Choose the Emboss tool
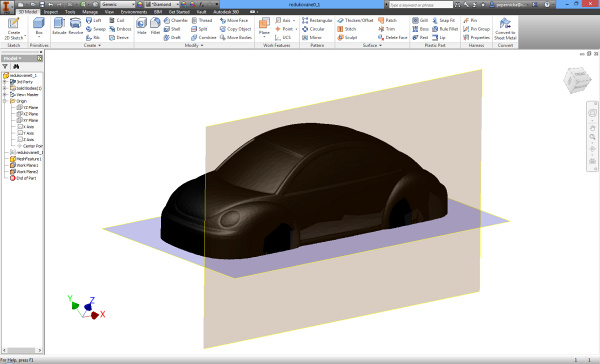 pos(120,29)
